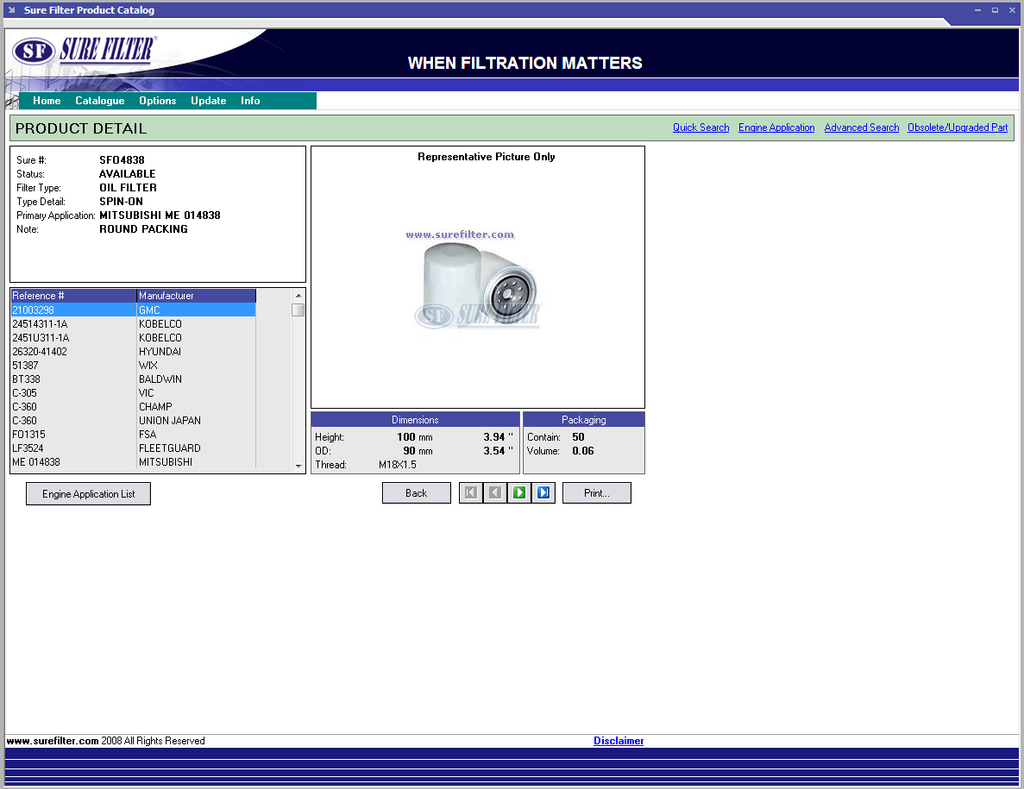
Task: Select reference row 24514311-1A
Action: coord(133,324)
